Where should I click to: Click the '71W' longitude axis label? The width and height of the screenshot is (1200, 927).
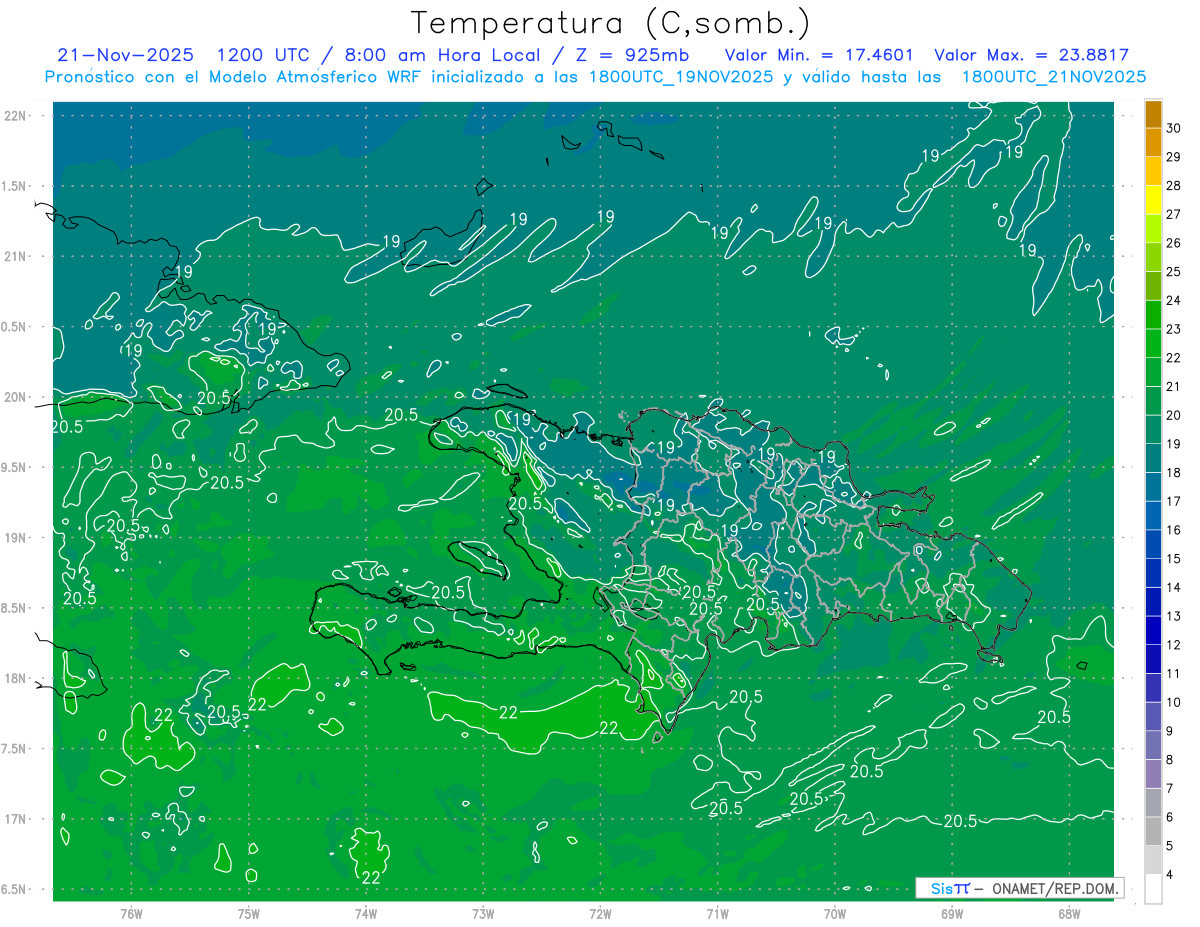point(717,914)
